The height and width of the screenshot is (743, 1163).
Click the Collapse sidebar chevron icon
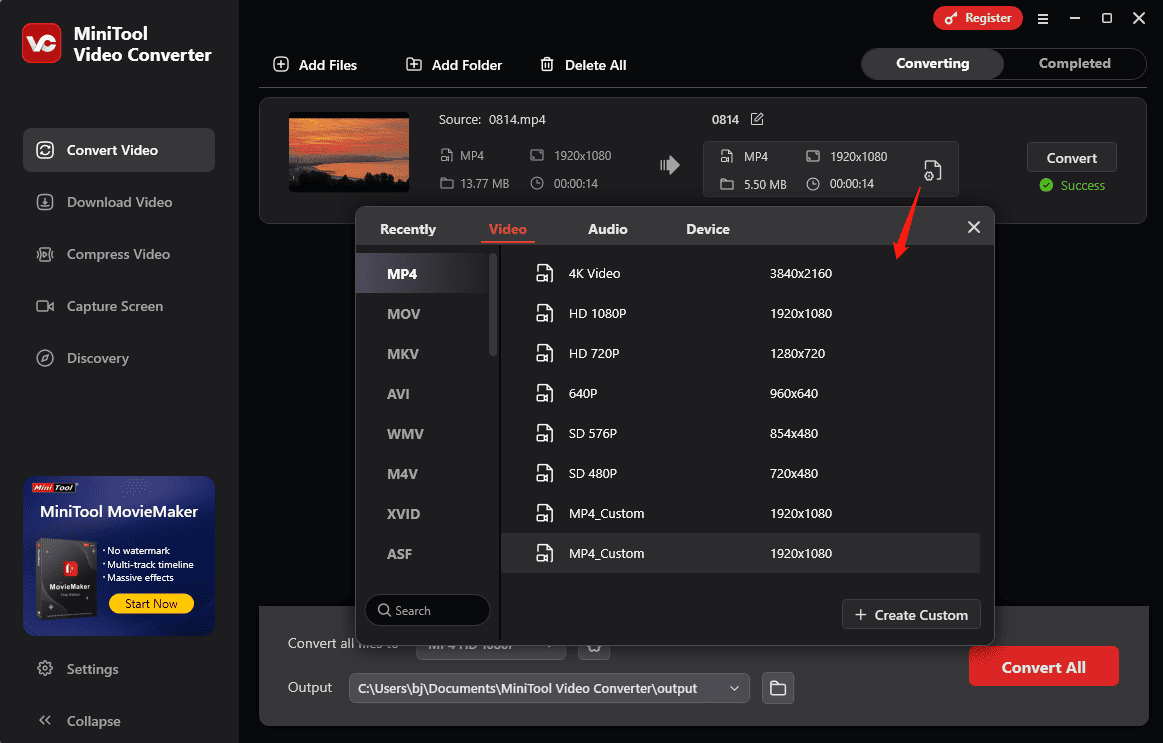click(x=45, y=720)
